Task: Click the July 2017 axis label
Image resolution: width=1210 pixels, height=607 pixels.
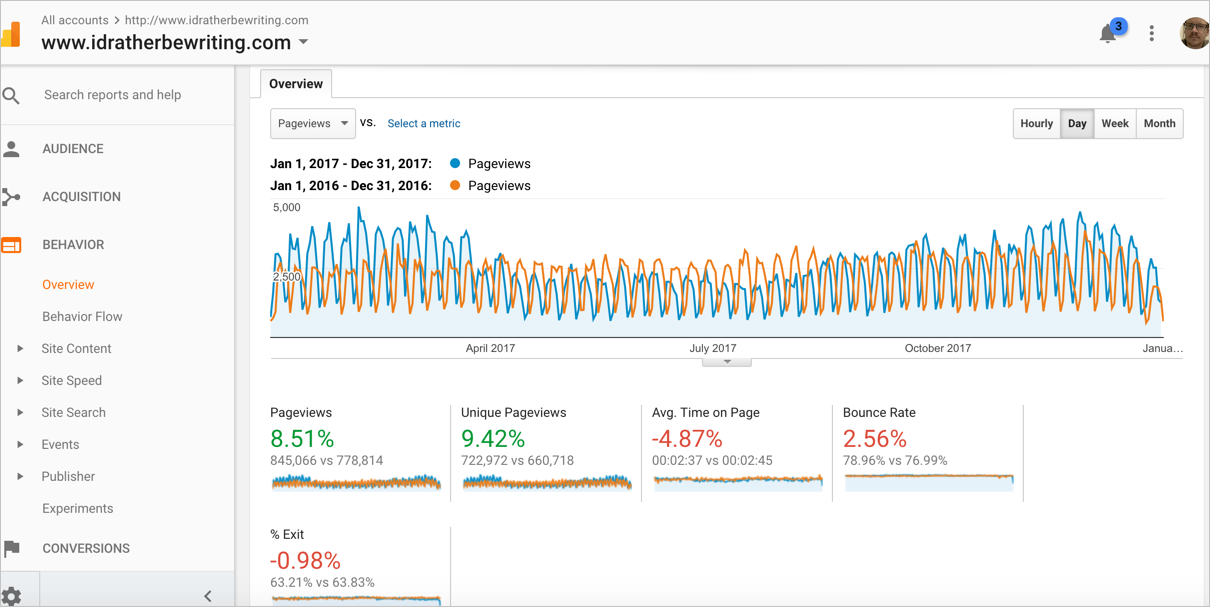Action: (x=713, y=349)
